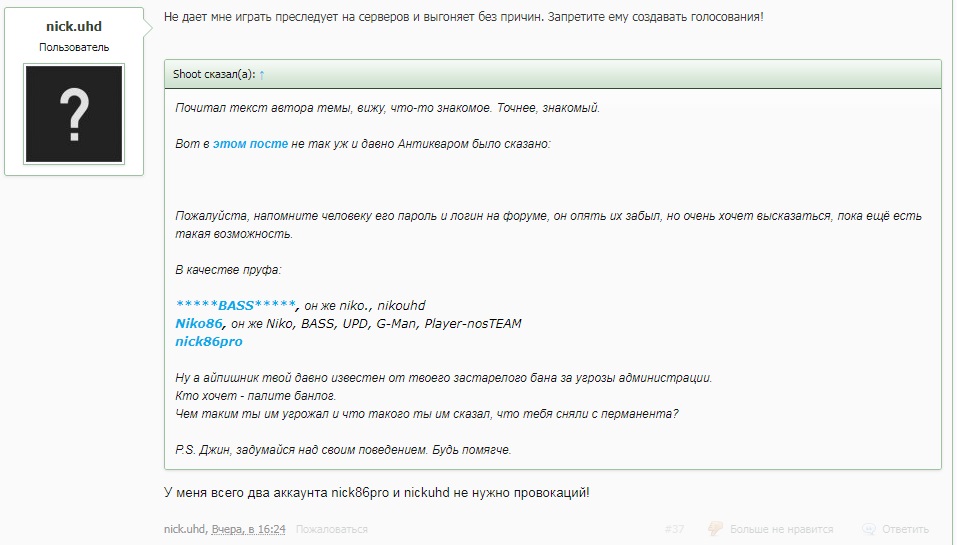Open the "Вчера, в 16:24" timestamp permalink

coord(248,529)
